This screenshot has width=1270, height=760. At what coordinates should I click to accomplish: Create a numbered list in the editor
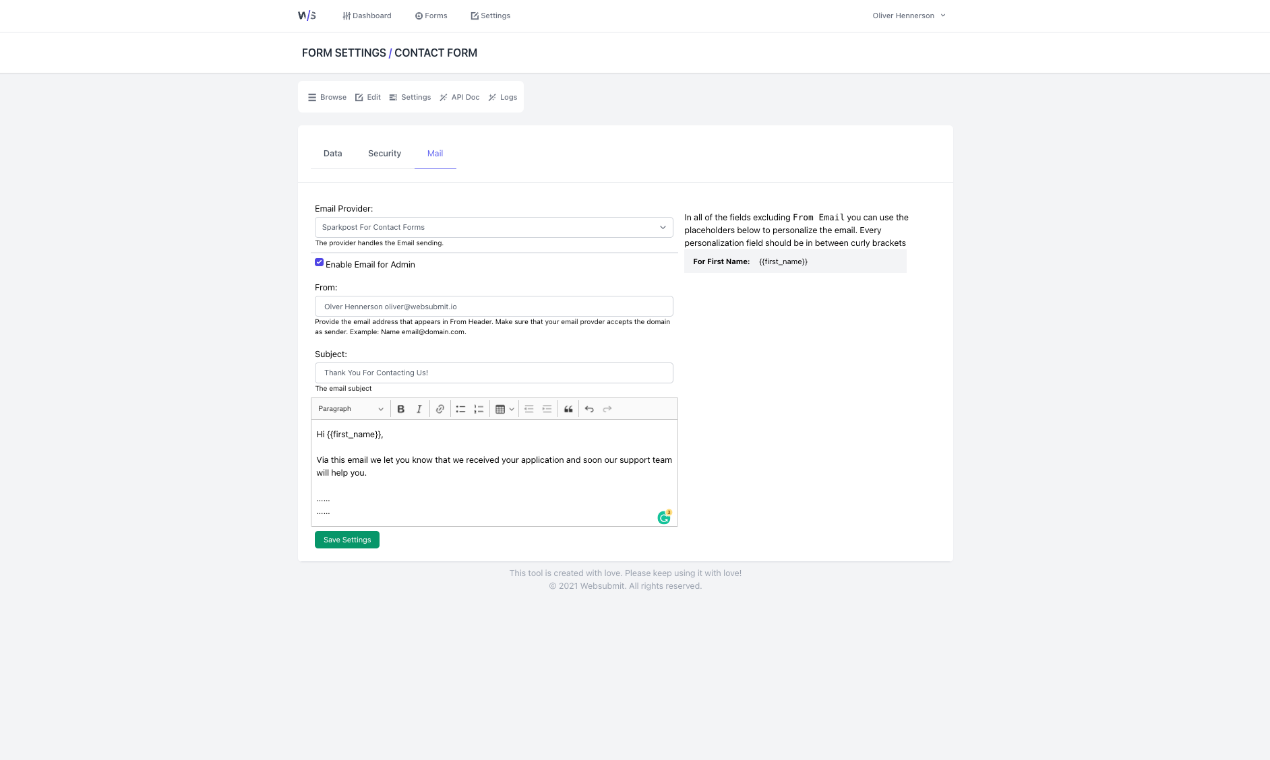[478, 408]
